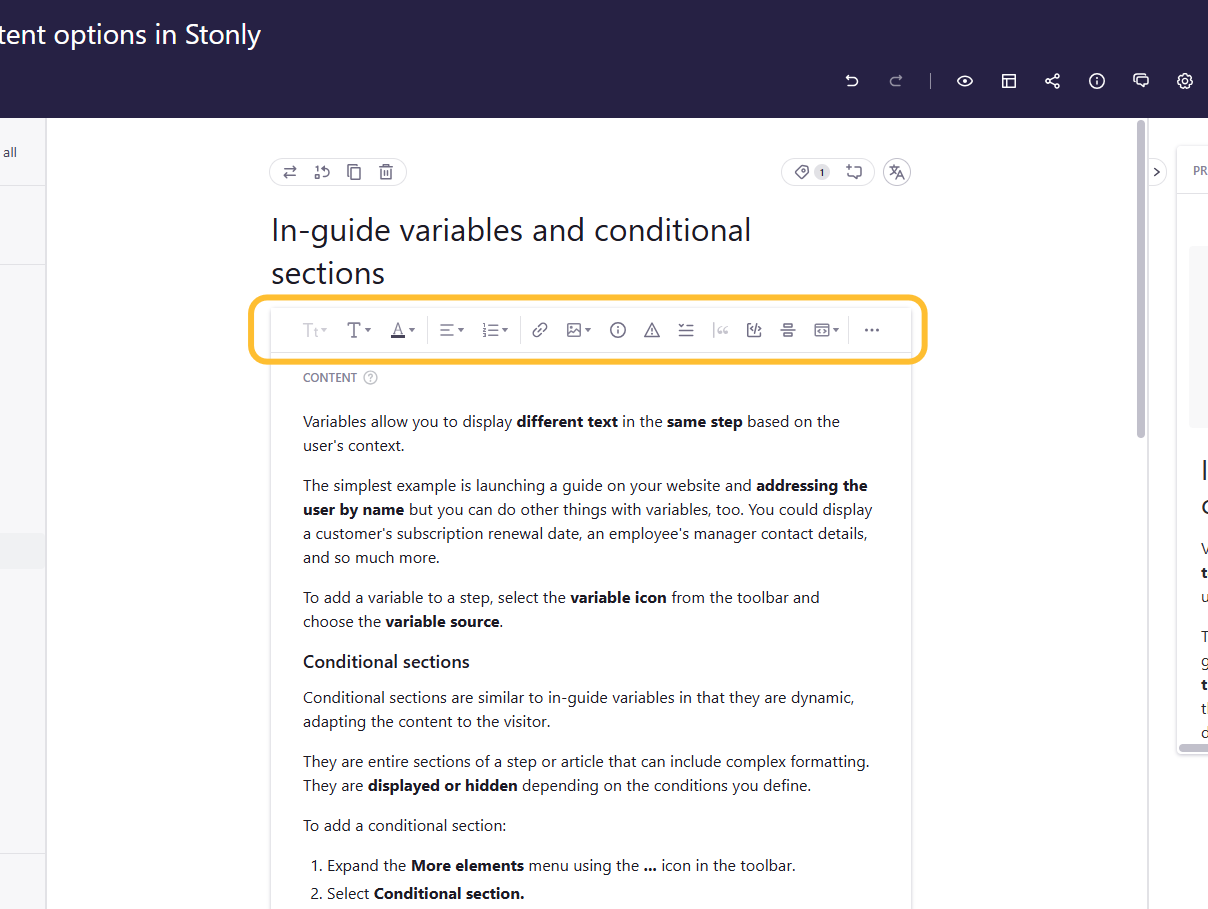Viewport: 1208px width, 909px height.
Task: Open guide preview with the eye icon
Action: 964,81
